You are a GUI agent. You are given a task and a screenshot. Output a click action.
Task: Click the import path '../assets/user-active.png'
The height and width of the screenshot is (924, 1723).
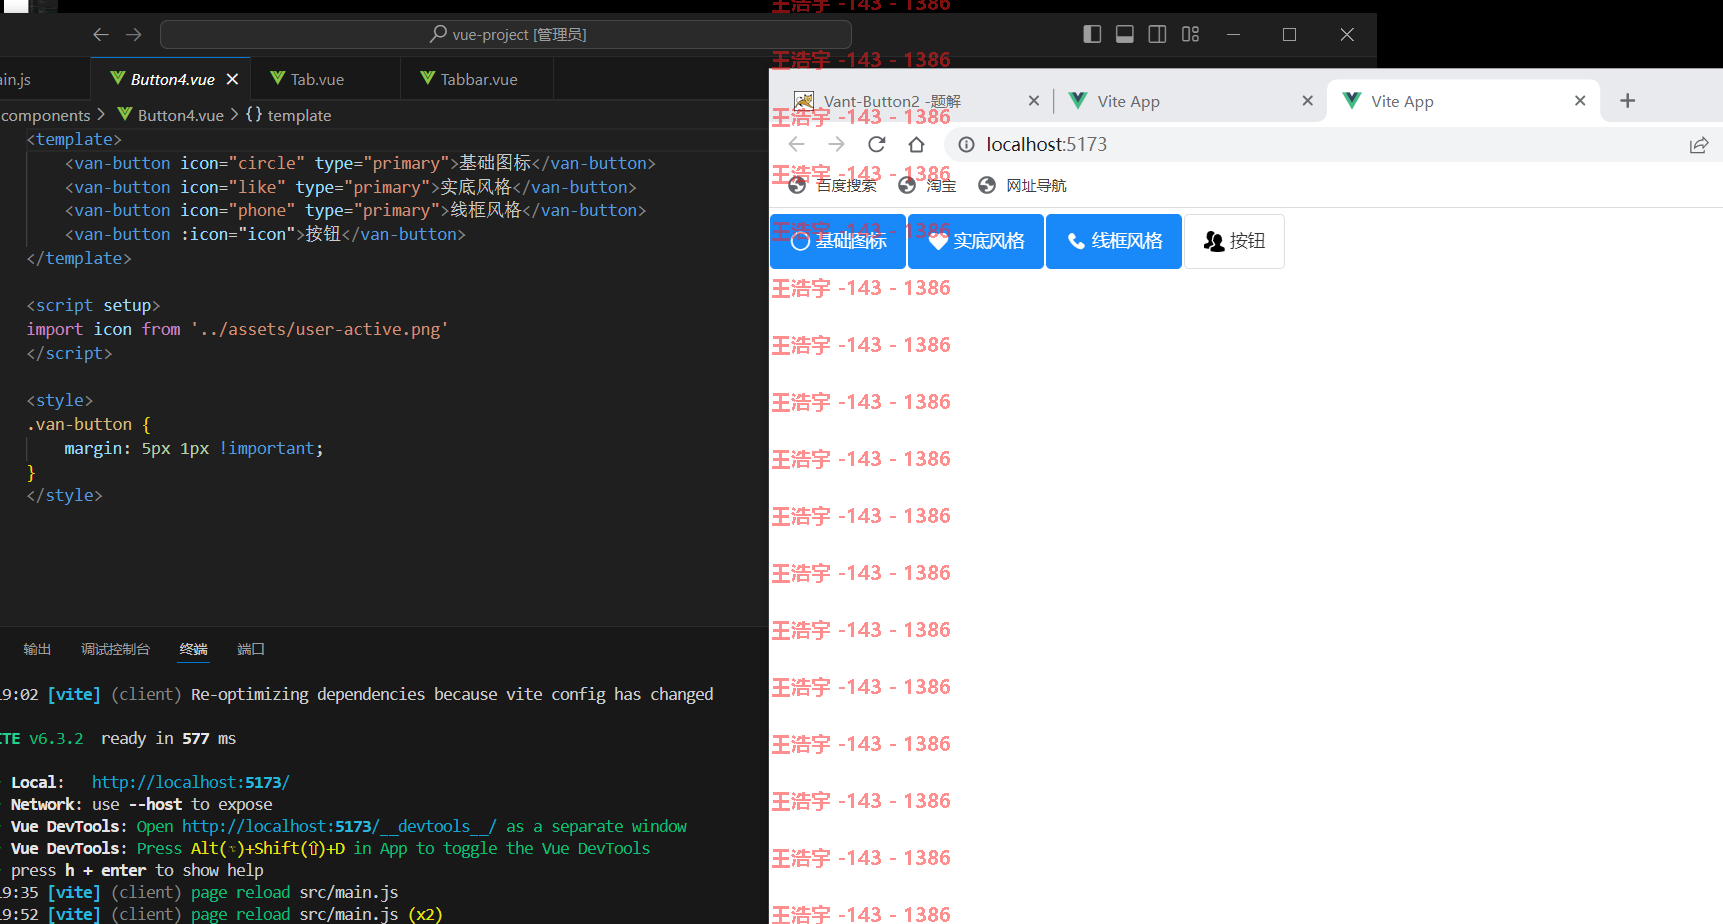[319, 329]
